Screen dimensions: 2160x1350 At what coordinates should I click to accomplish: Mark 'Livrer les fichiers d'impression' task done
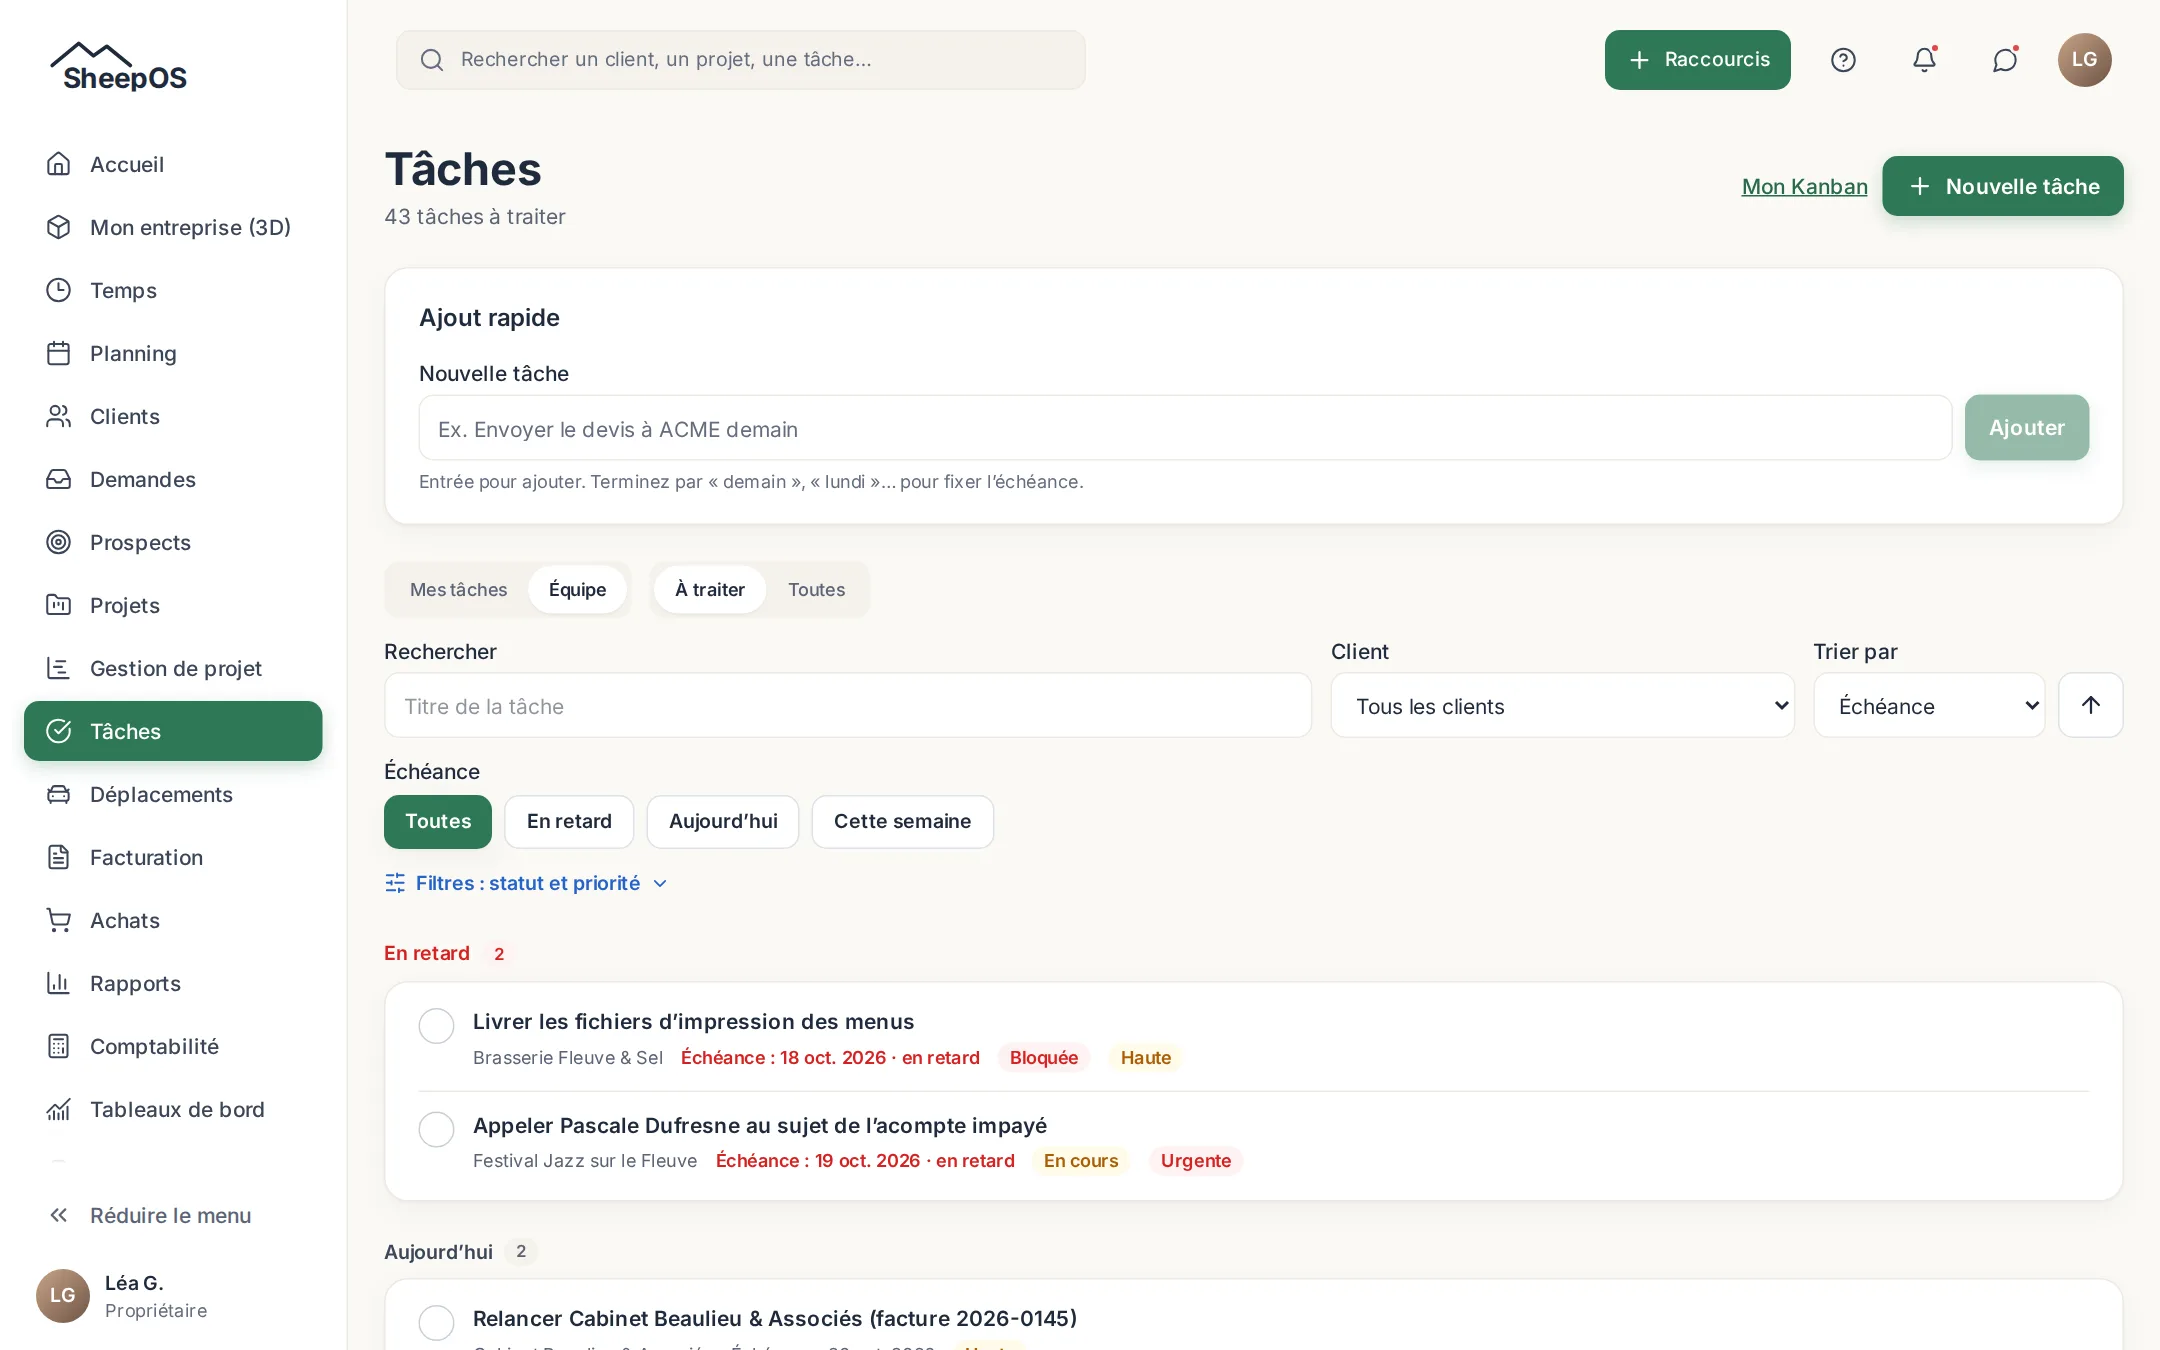436,1025
